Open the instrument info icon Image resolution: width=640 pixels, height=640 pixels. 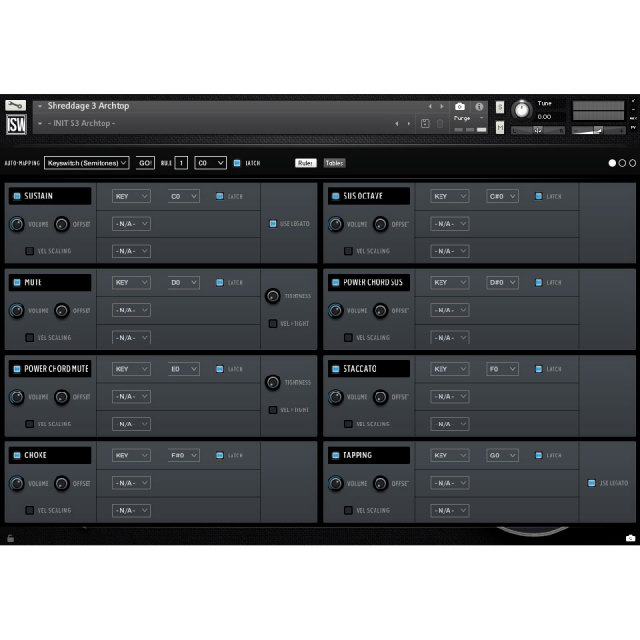479,106
